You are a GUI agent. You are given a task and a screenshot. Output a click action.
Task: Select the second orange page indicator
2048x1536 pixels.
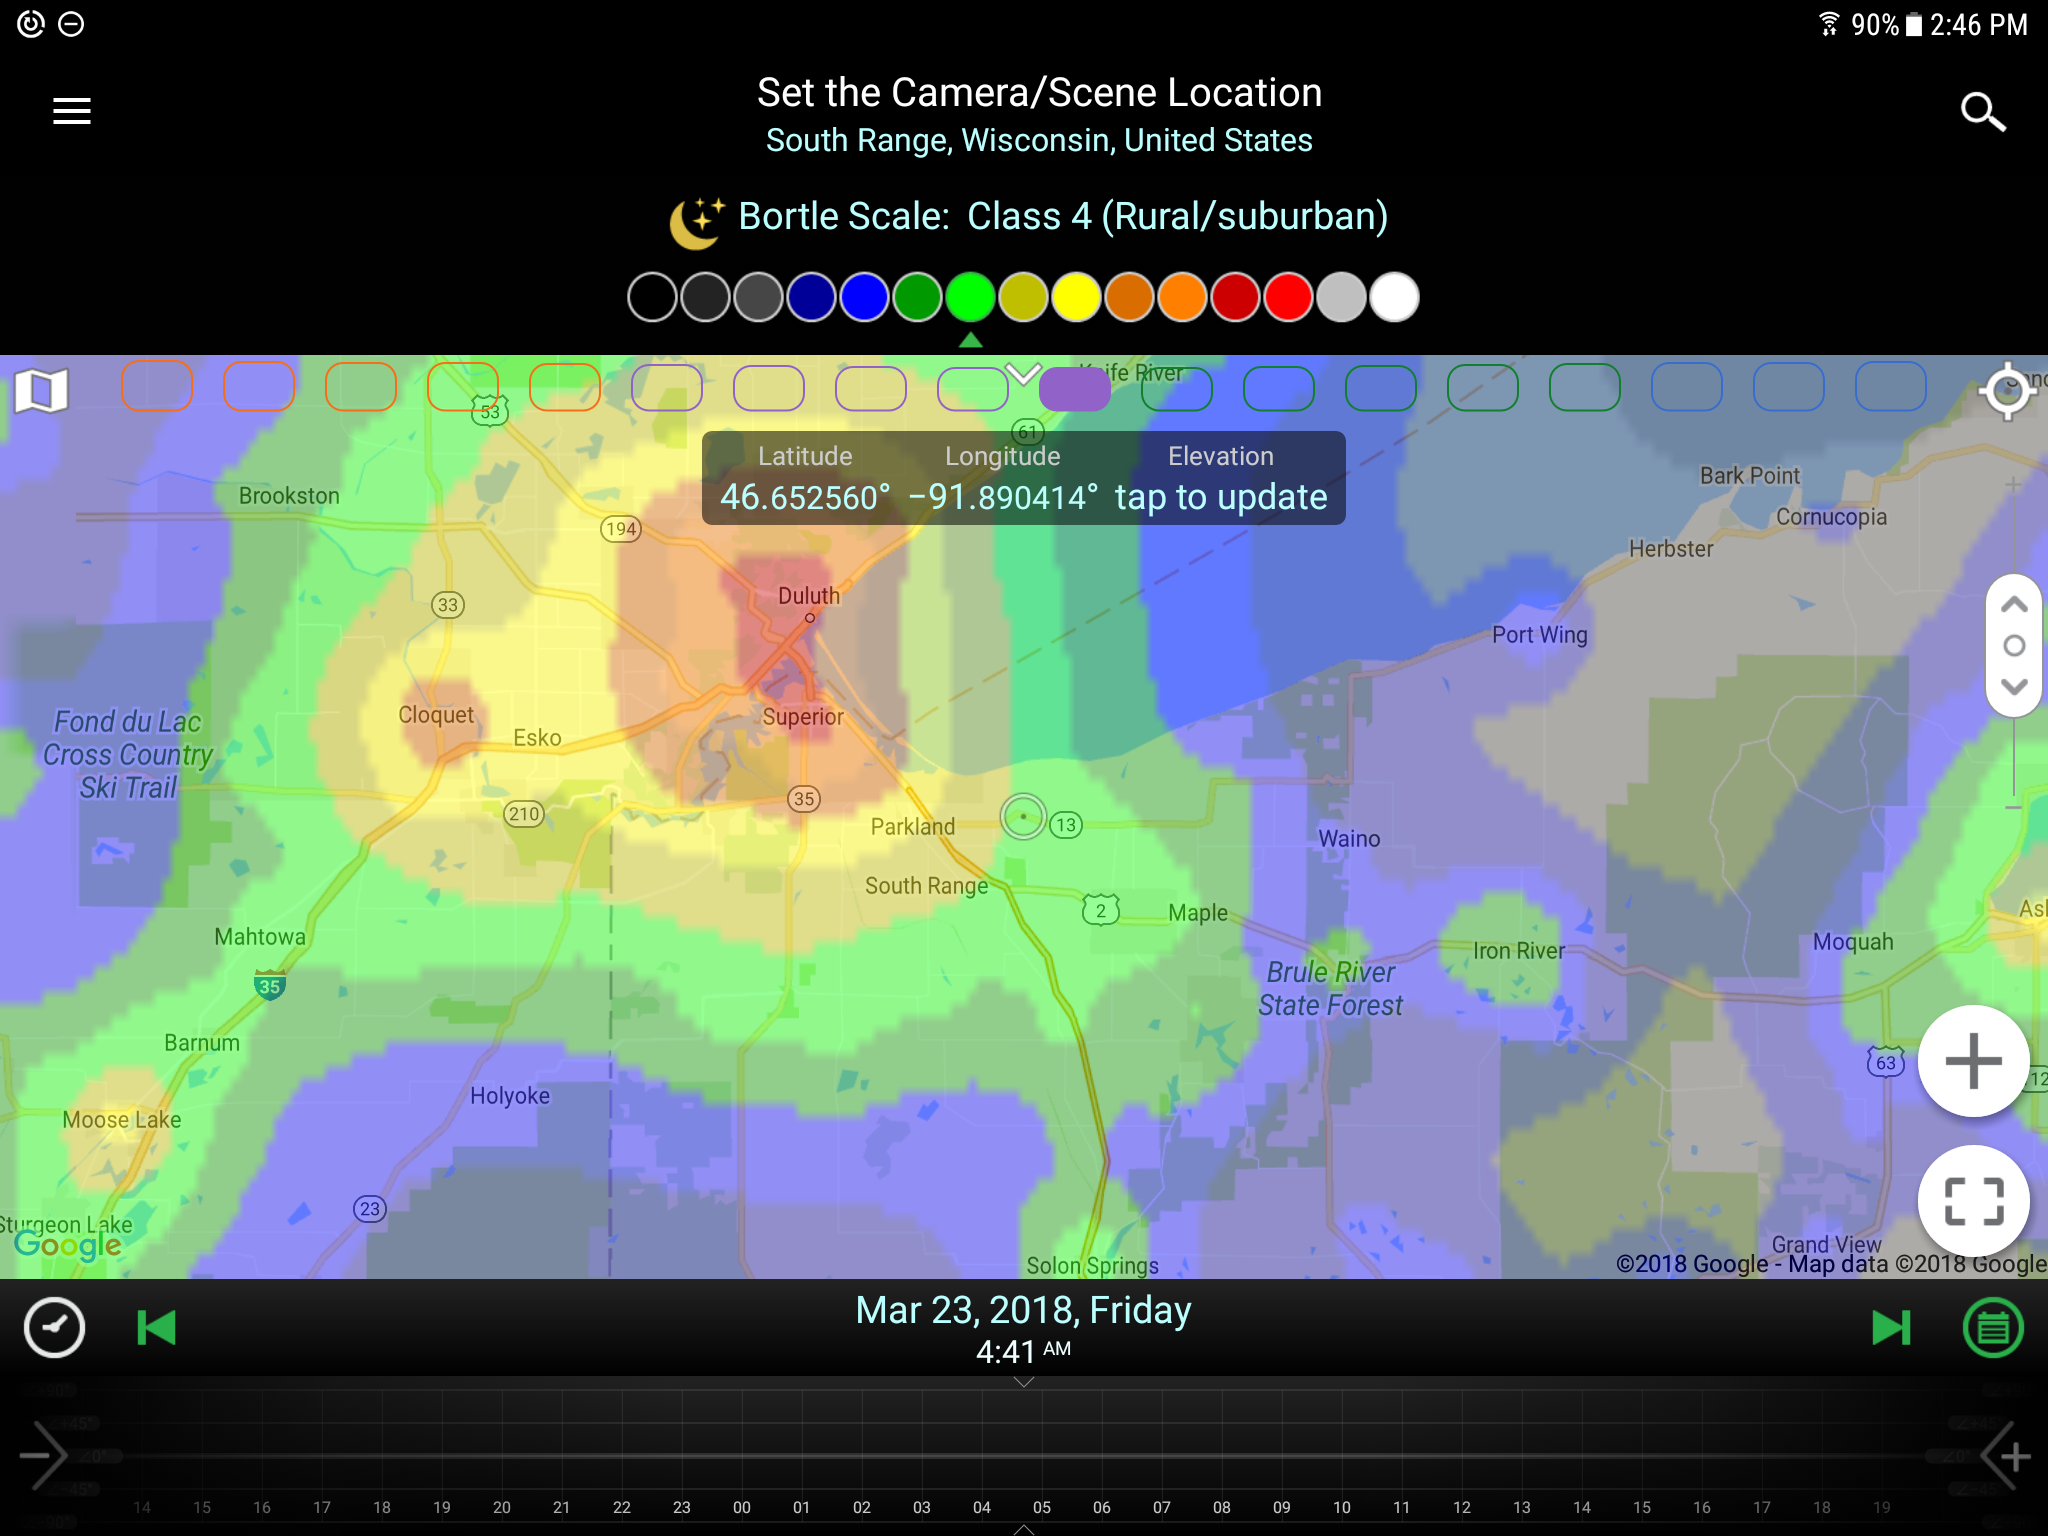[259, 386]
